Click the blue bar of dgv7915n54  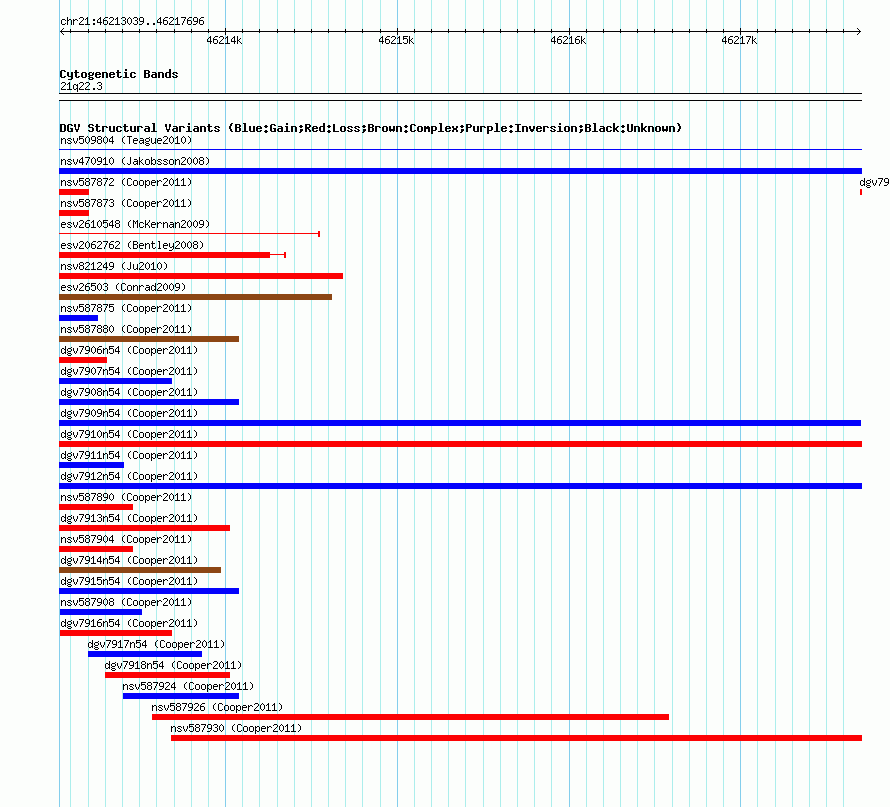click(x=149, y=591)
